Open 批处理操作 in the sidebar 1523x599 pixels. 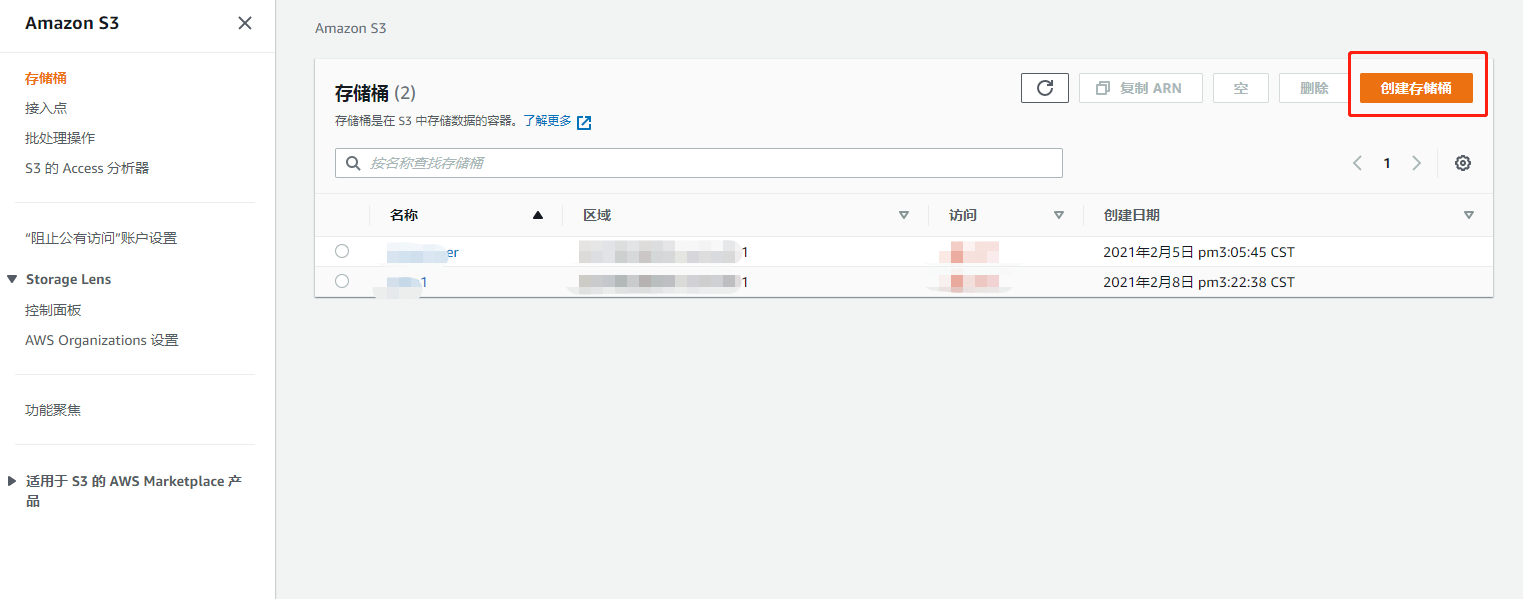pyautogui.click(x=60, y=138)
